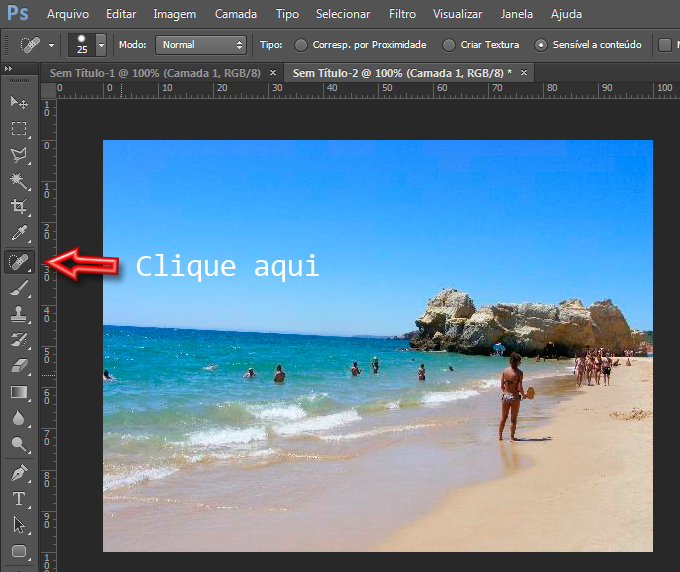
Task: Open the Editar menu
Action: pos(121,14)
